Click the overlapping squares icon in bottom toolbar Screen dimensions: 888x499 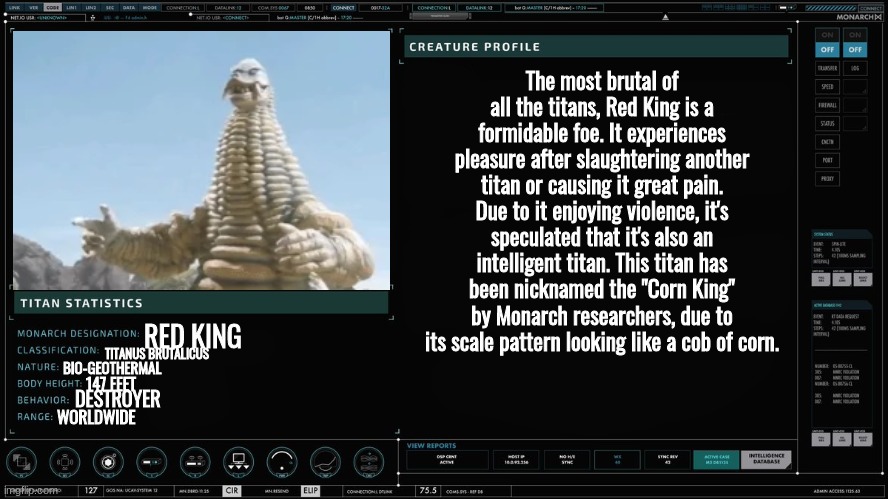22,462
